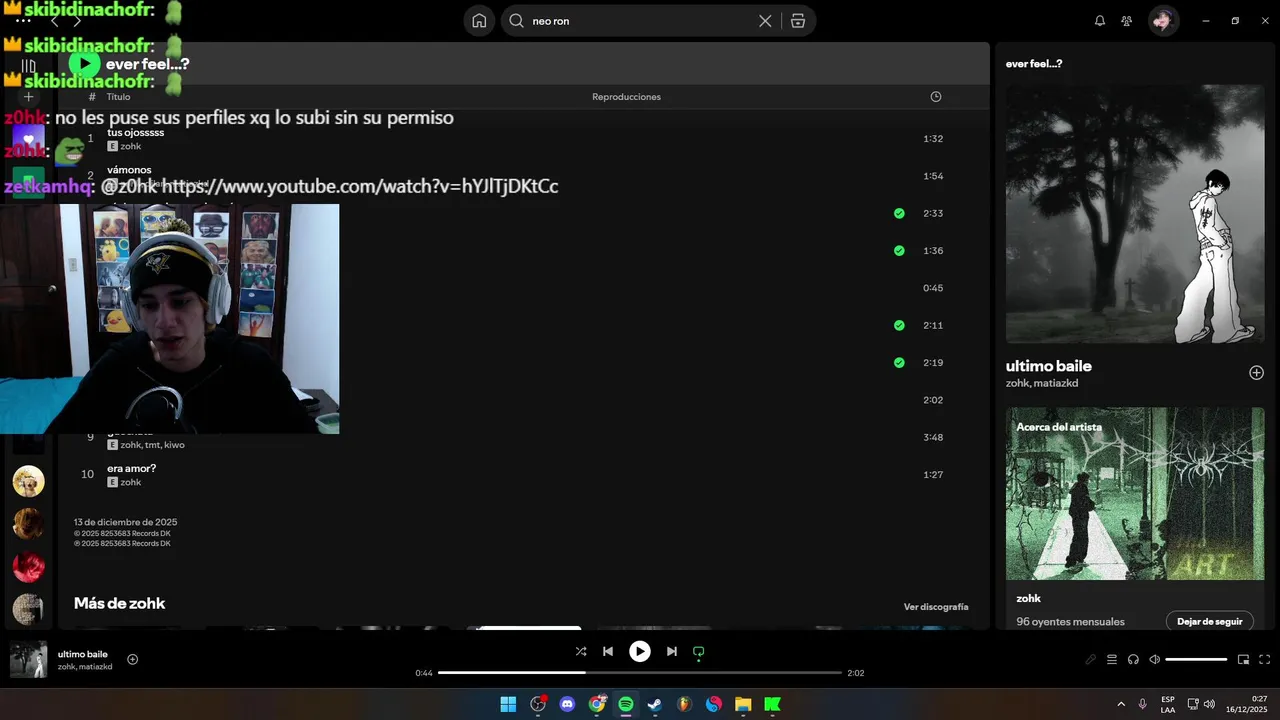Screen dimensions: 1280x720
Task: Toggle repeat mode in the player bar
Action: tap(699, 651)
